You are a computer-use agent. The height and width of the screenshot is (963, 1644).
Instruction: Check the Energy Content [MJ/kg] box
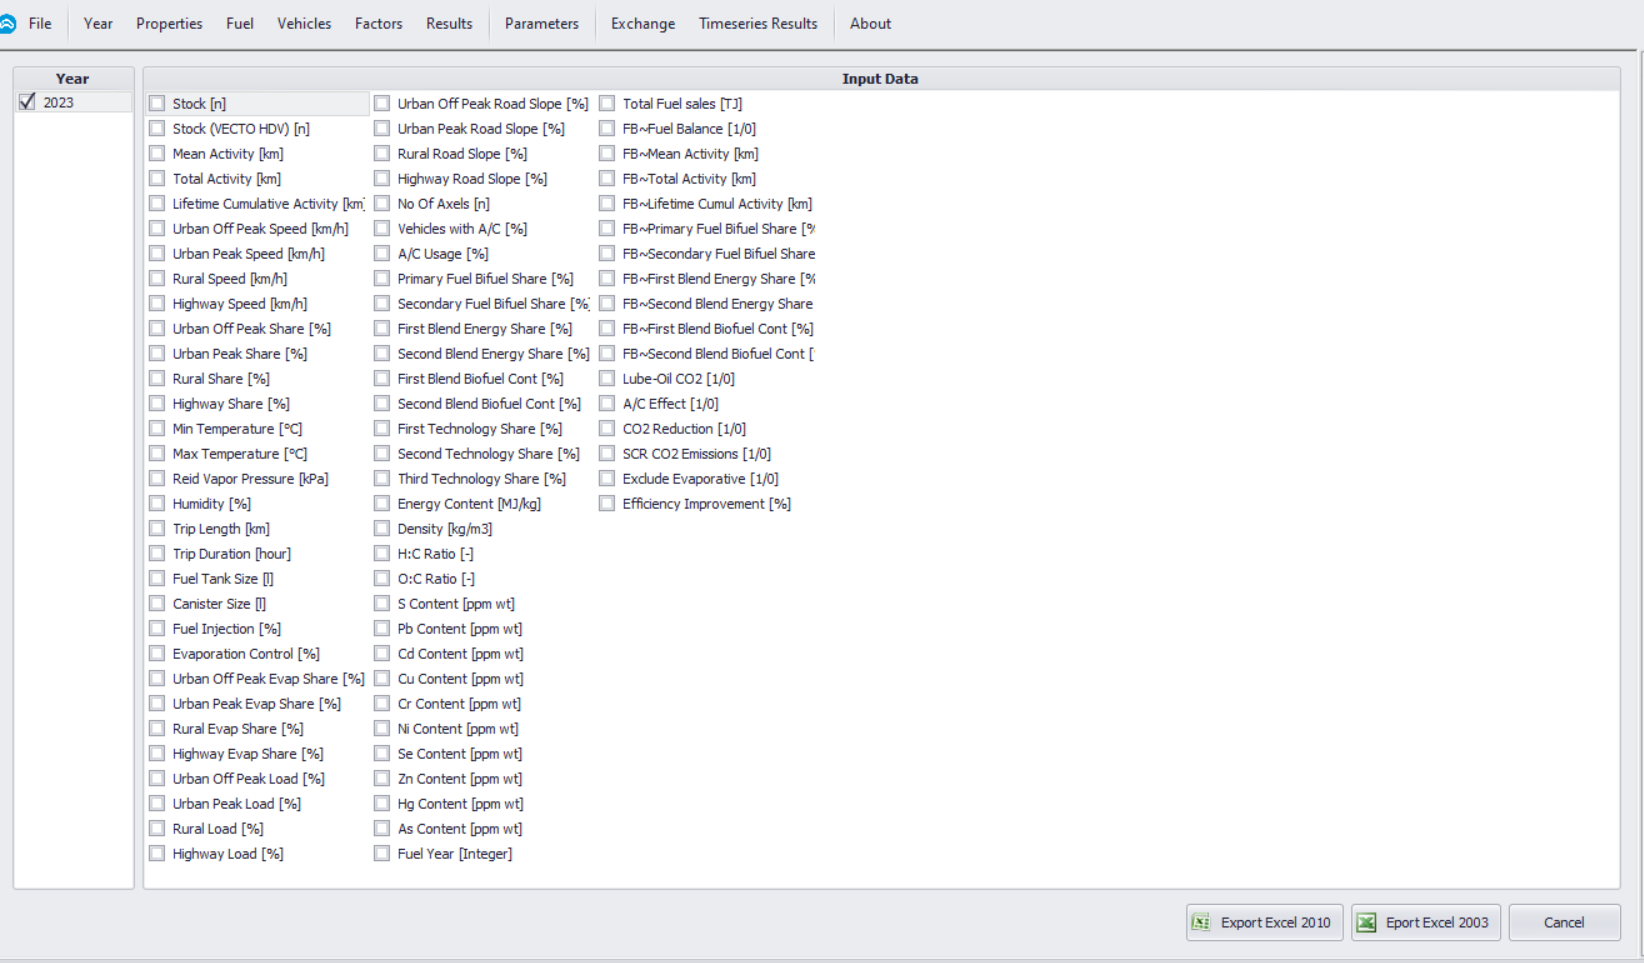pos(382,503)
